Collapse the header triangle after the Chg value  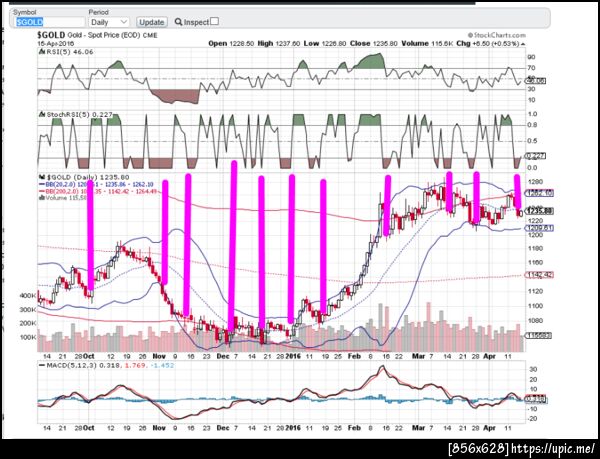[x=523, y=44]
